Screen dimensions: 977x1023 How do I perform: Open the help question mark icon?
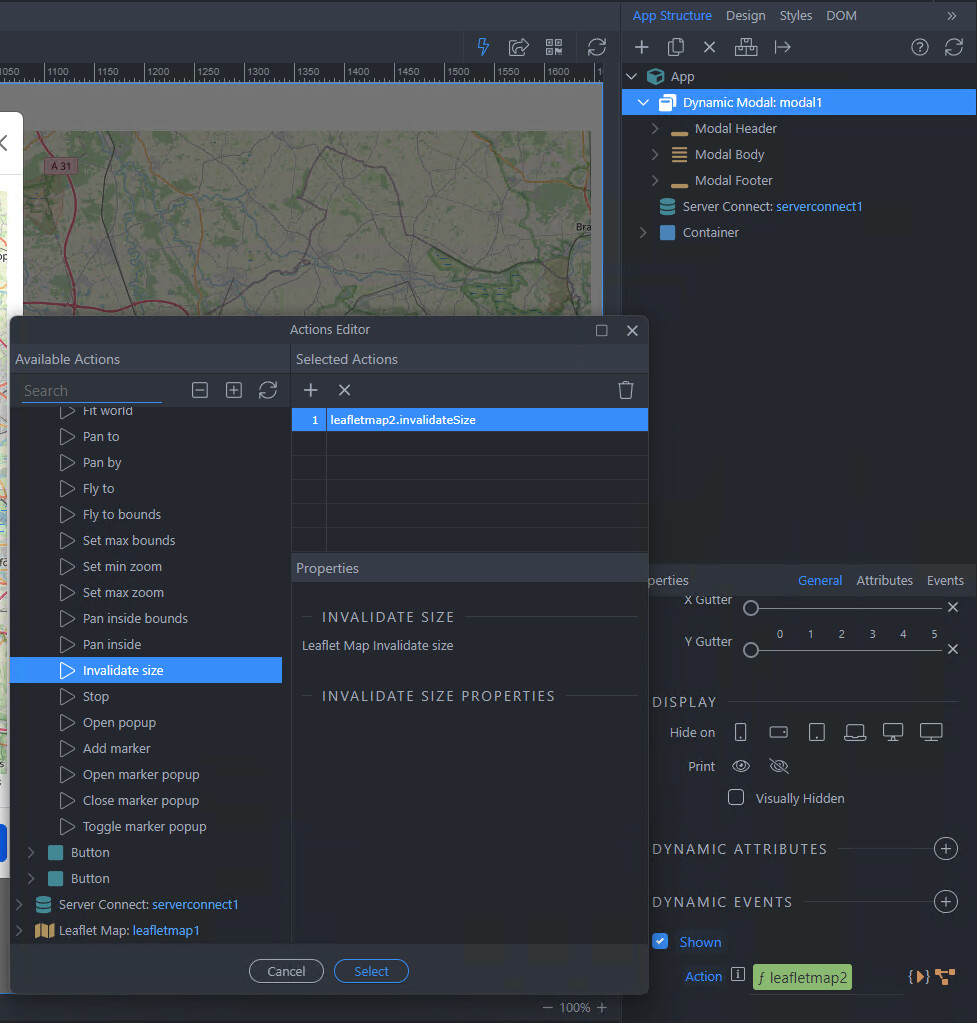coord(920,47)
